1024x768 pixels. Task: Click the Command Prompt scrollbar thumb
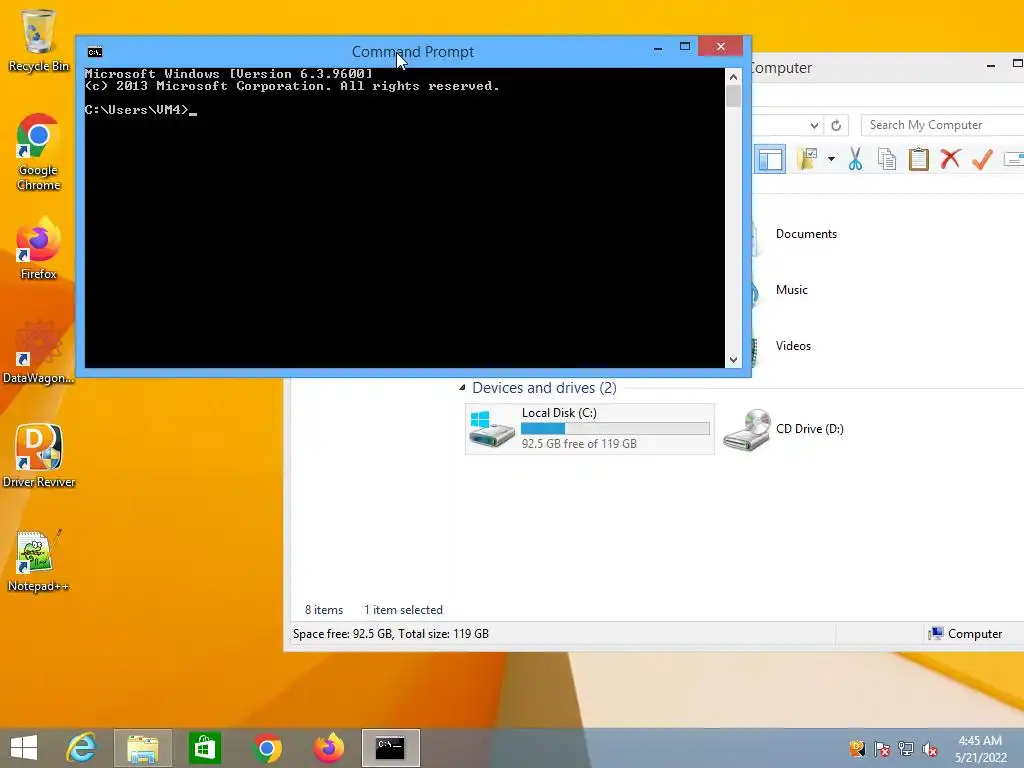pyautogui.click(x=733, y=96)
